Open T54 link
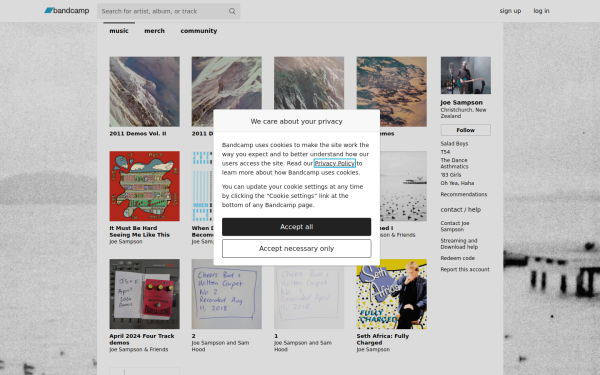 [445, 152]
